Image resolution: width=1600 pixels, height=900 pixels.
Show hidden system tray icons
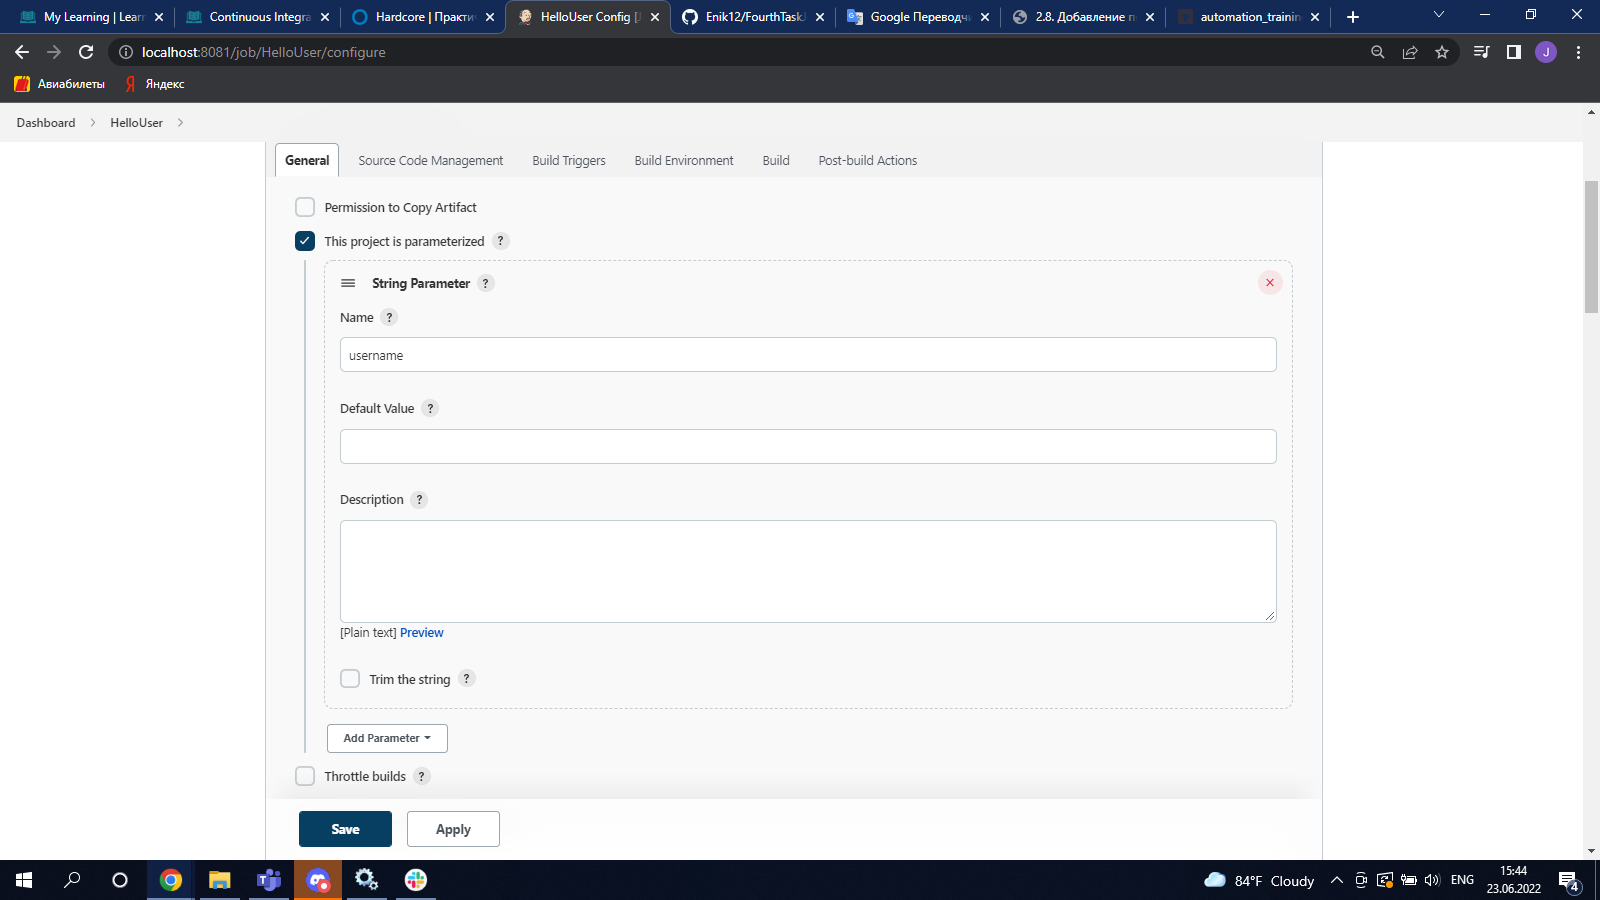[1336, 880]
